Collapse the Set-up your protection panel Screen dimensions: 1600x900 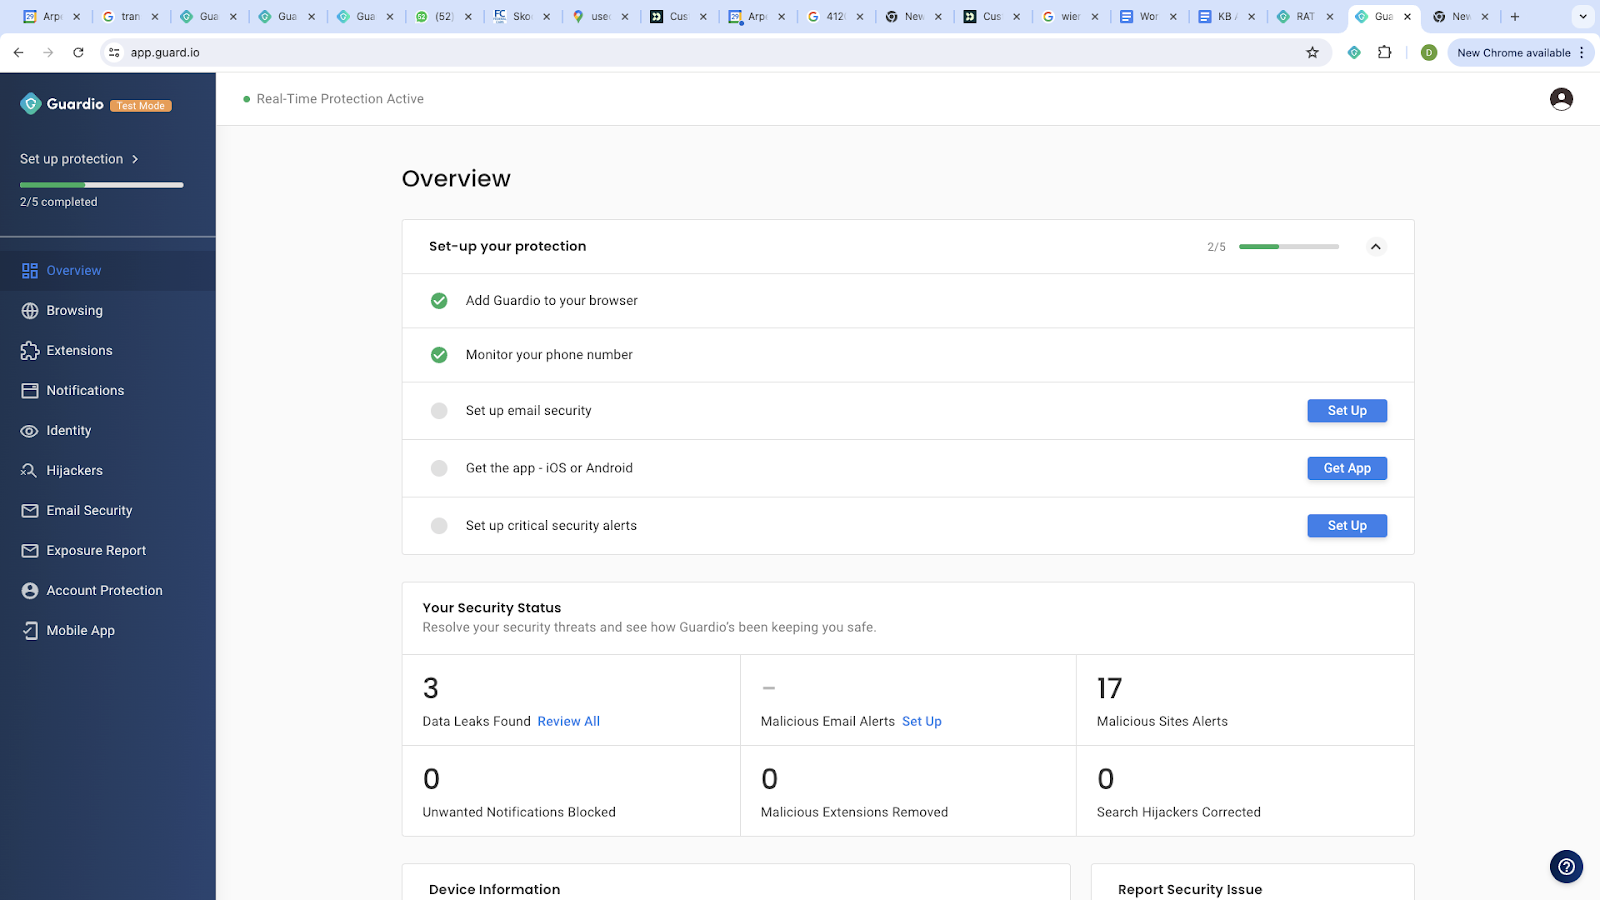[x=1375, y=246]
